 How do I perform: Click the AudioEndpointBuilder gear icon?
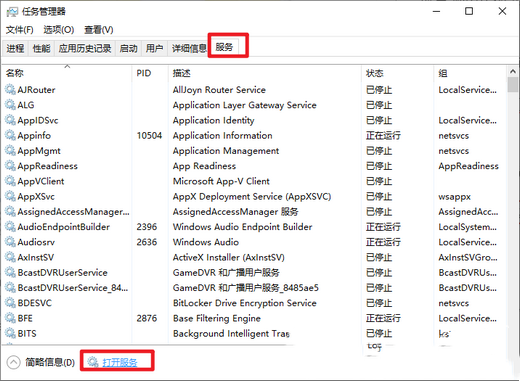(x=10, y=227)
